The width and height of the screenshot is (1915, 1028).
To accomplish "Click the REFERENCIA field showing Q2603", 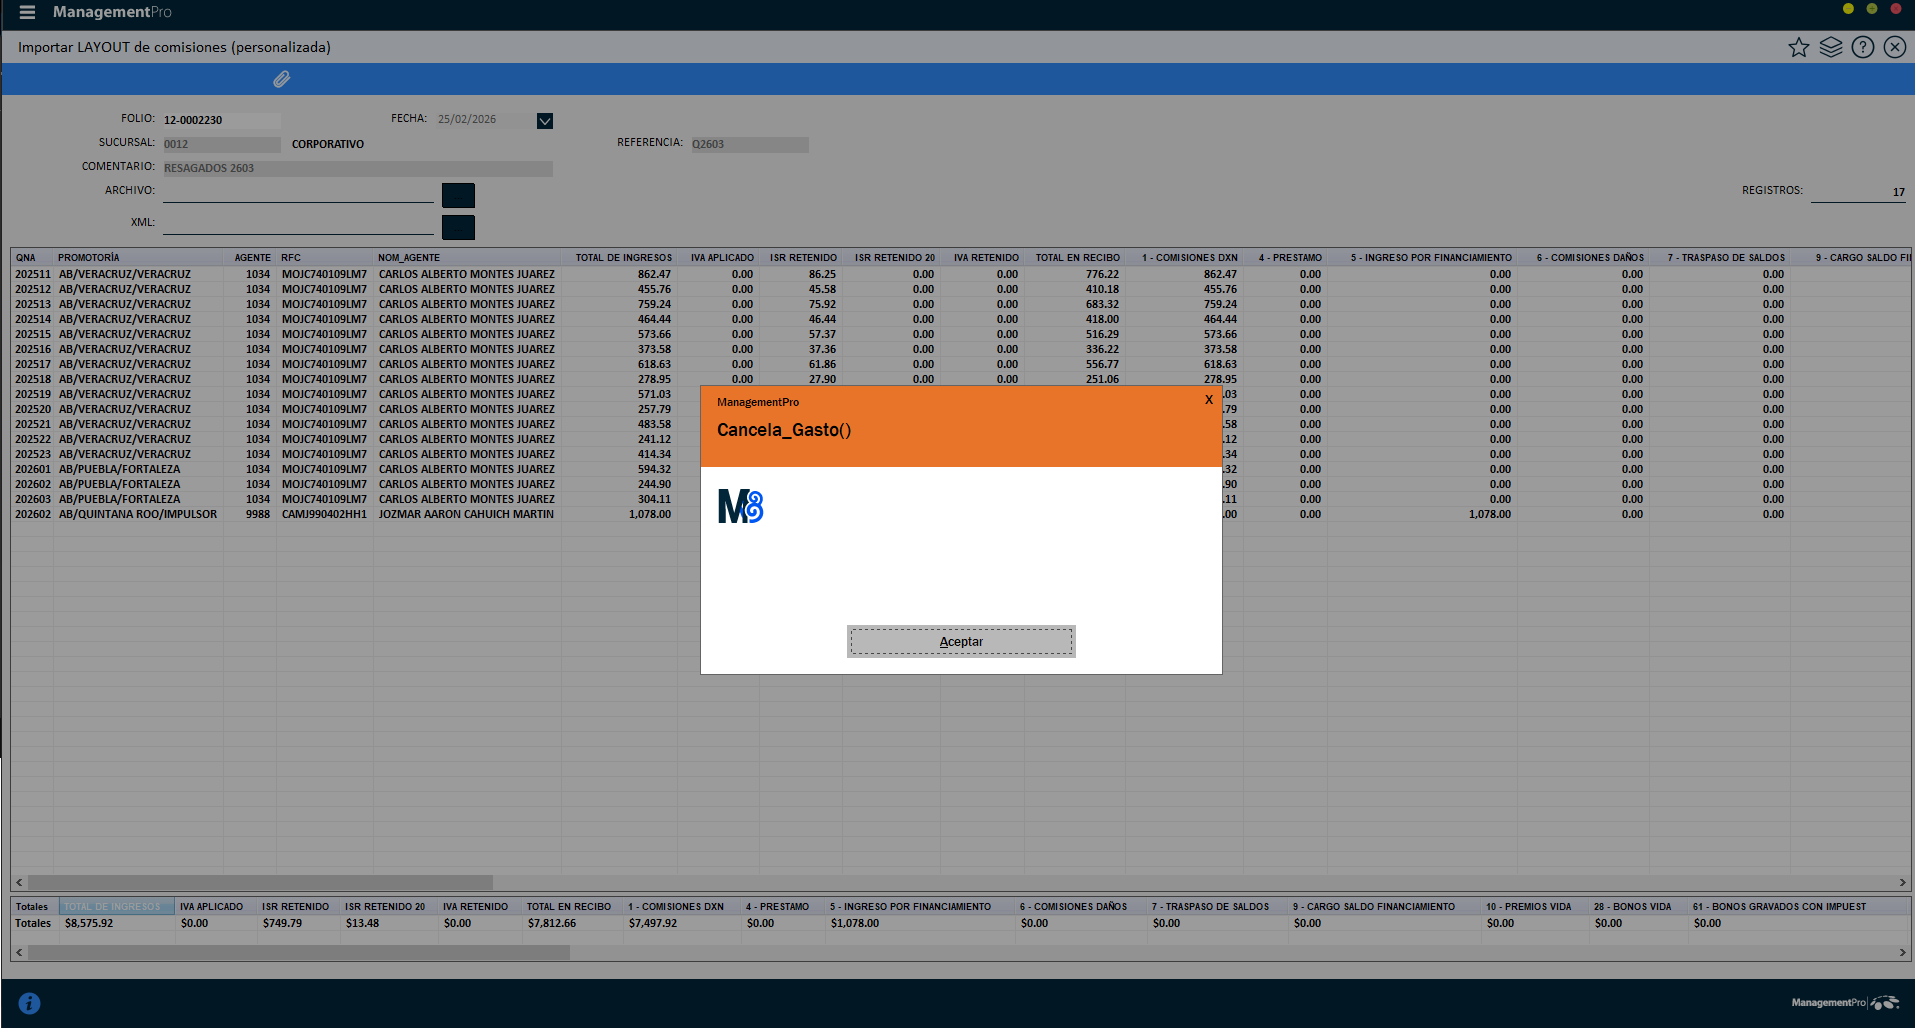I will click(x=749, y=144).
